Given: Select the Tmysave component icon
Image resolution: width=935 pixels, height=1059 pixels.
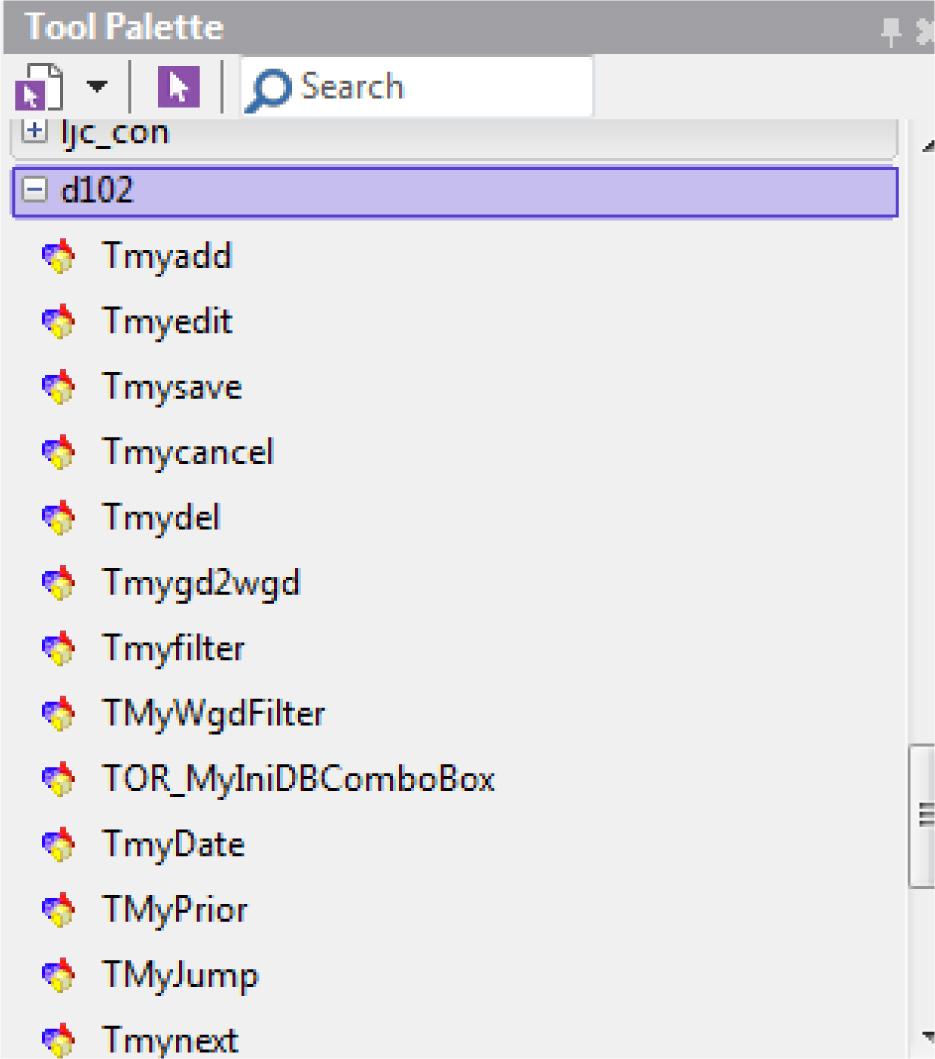Looking at the screenshot, I should pos(56,388).
